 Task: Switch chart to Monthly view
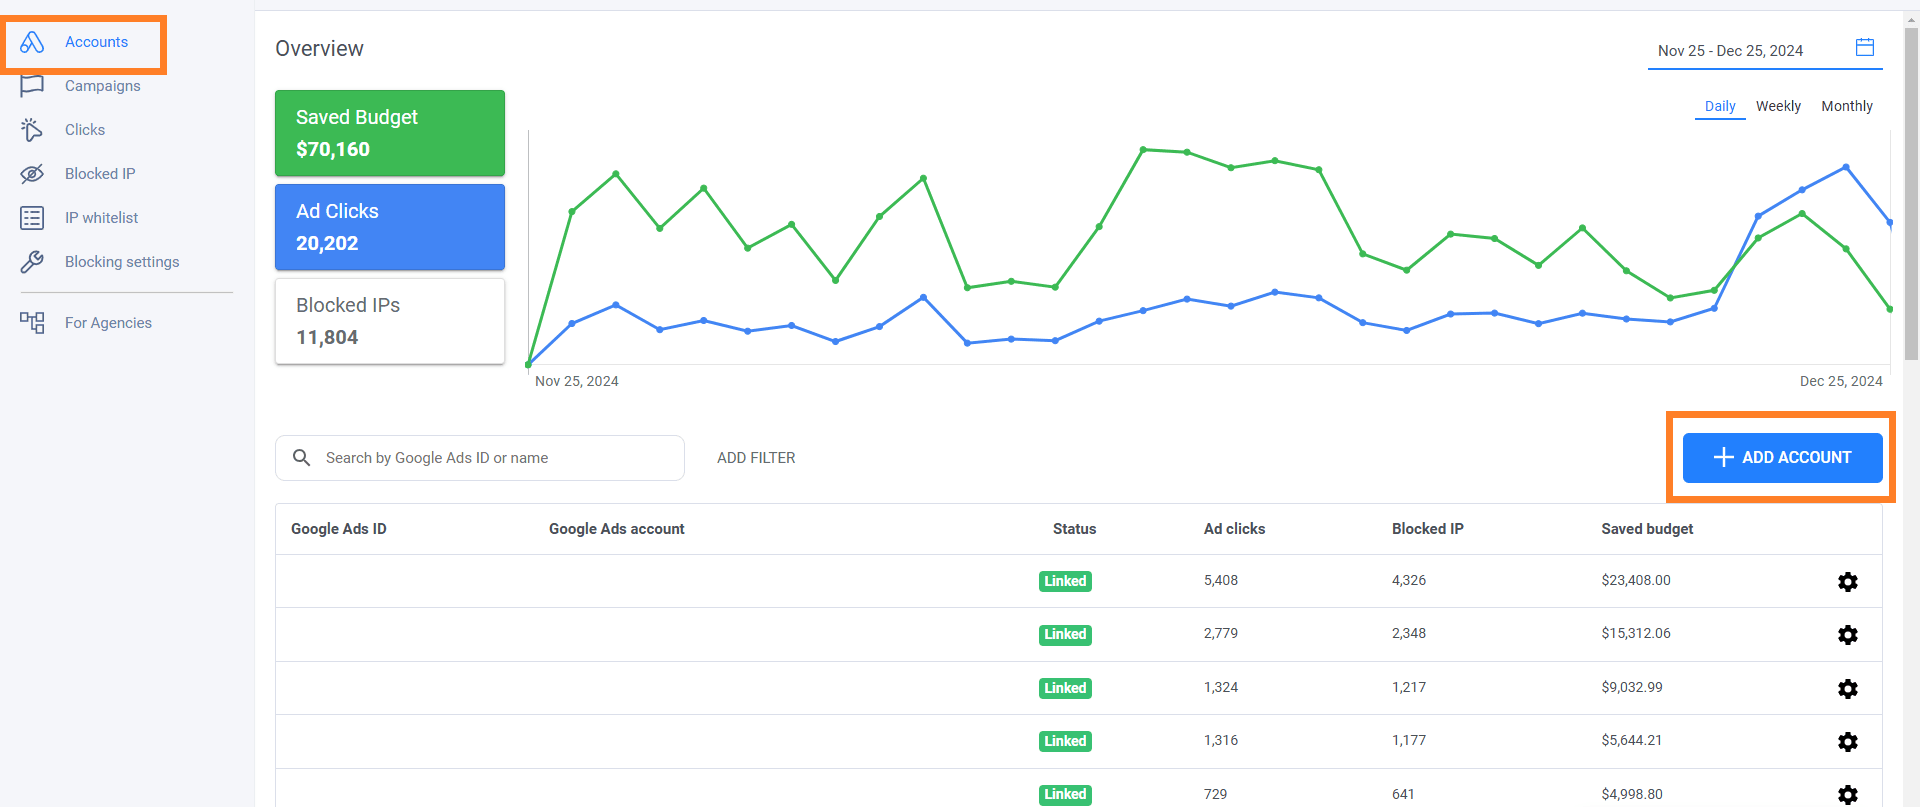coord(1846,106)
